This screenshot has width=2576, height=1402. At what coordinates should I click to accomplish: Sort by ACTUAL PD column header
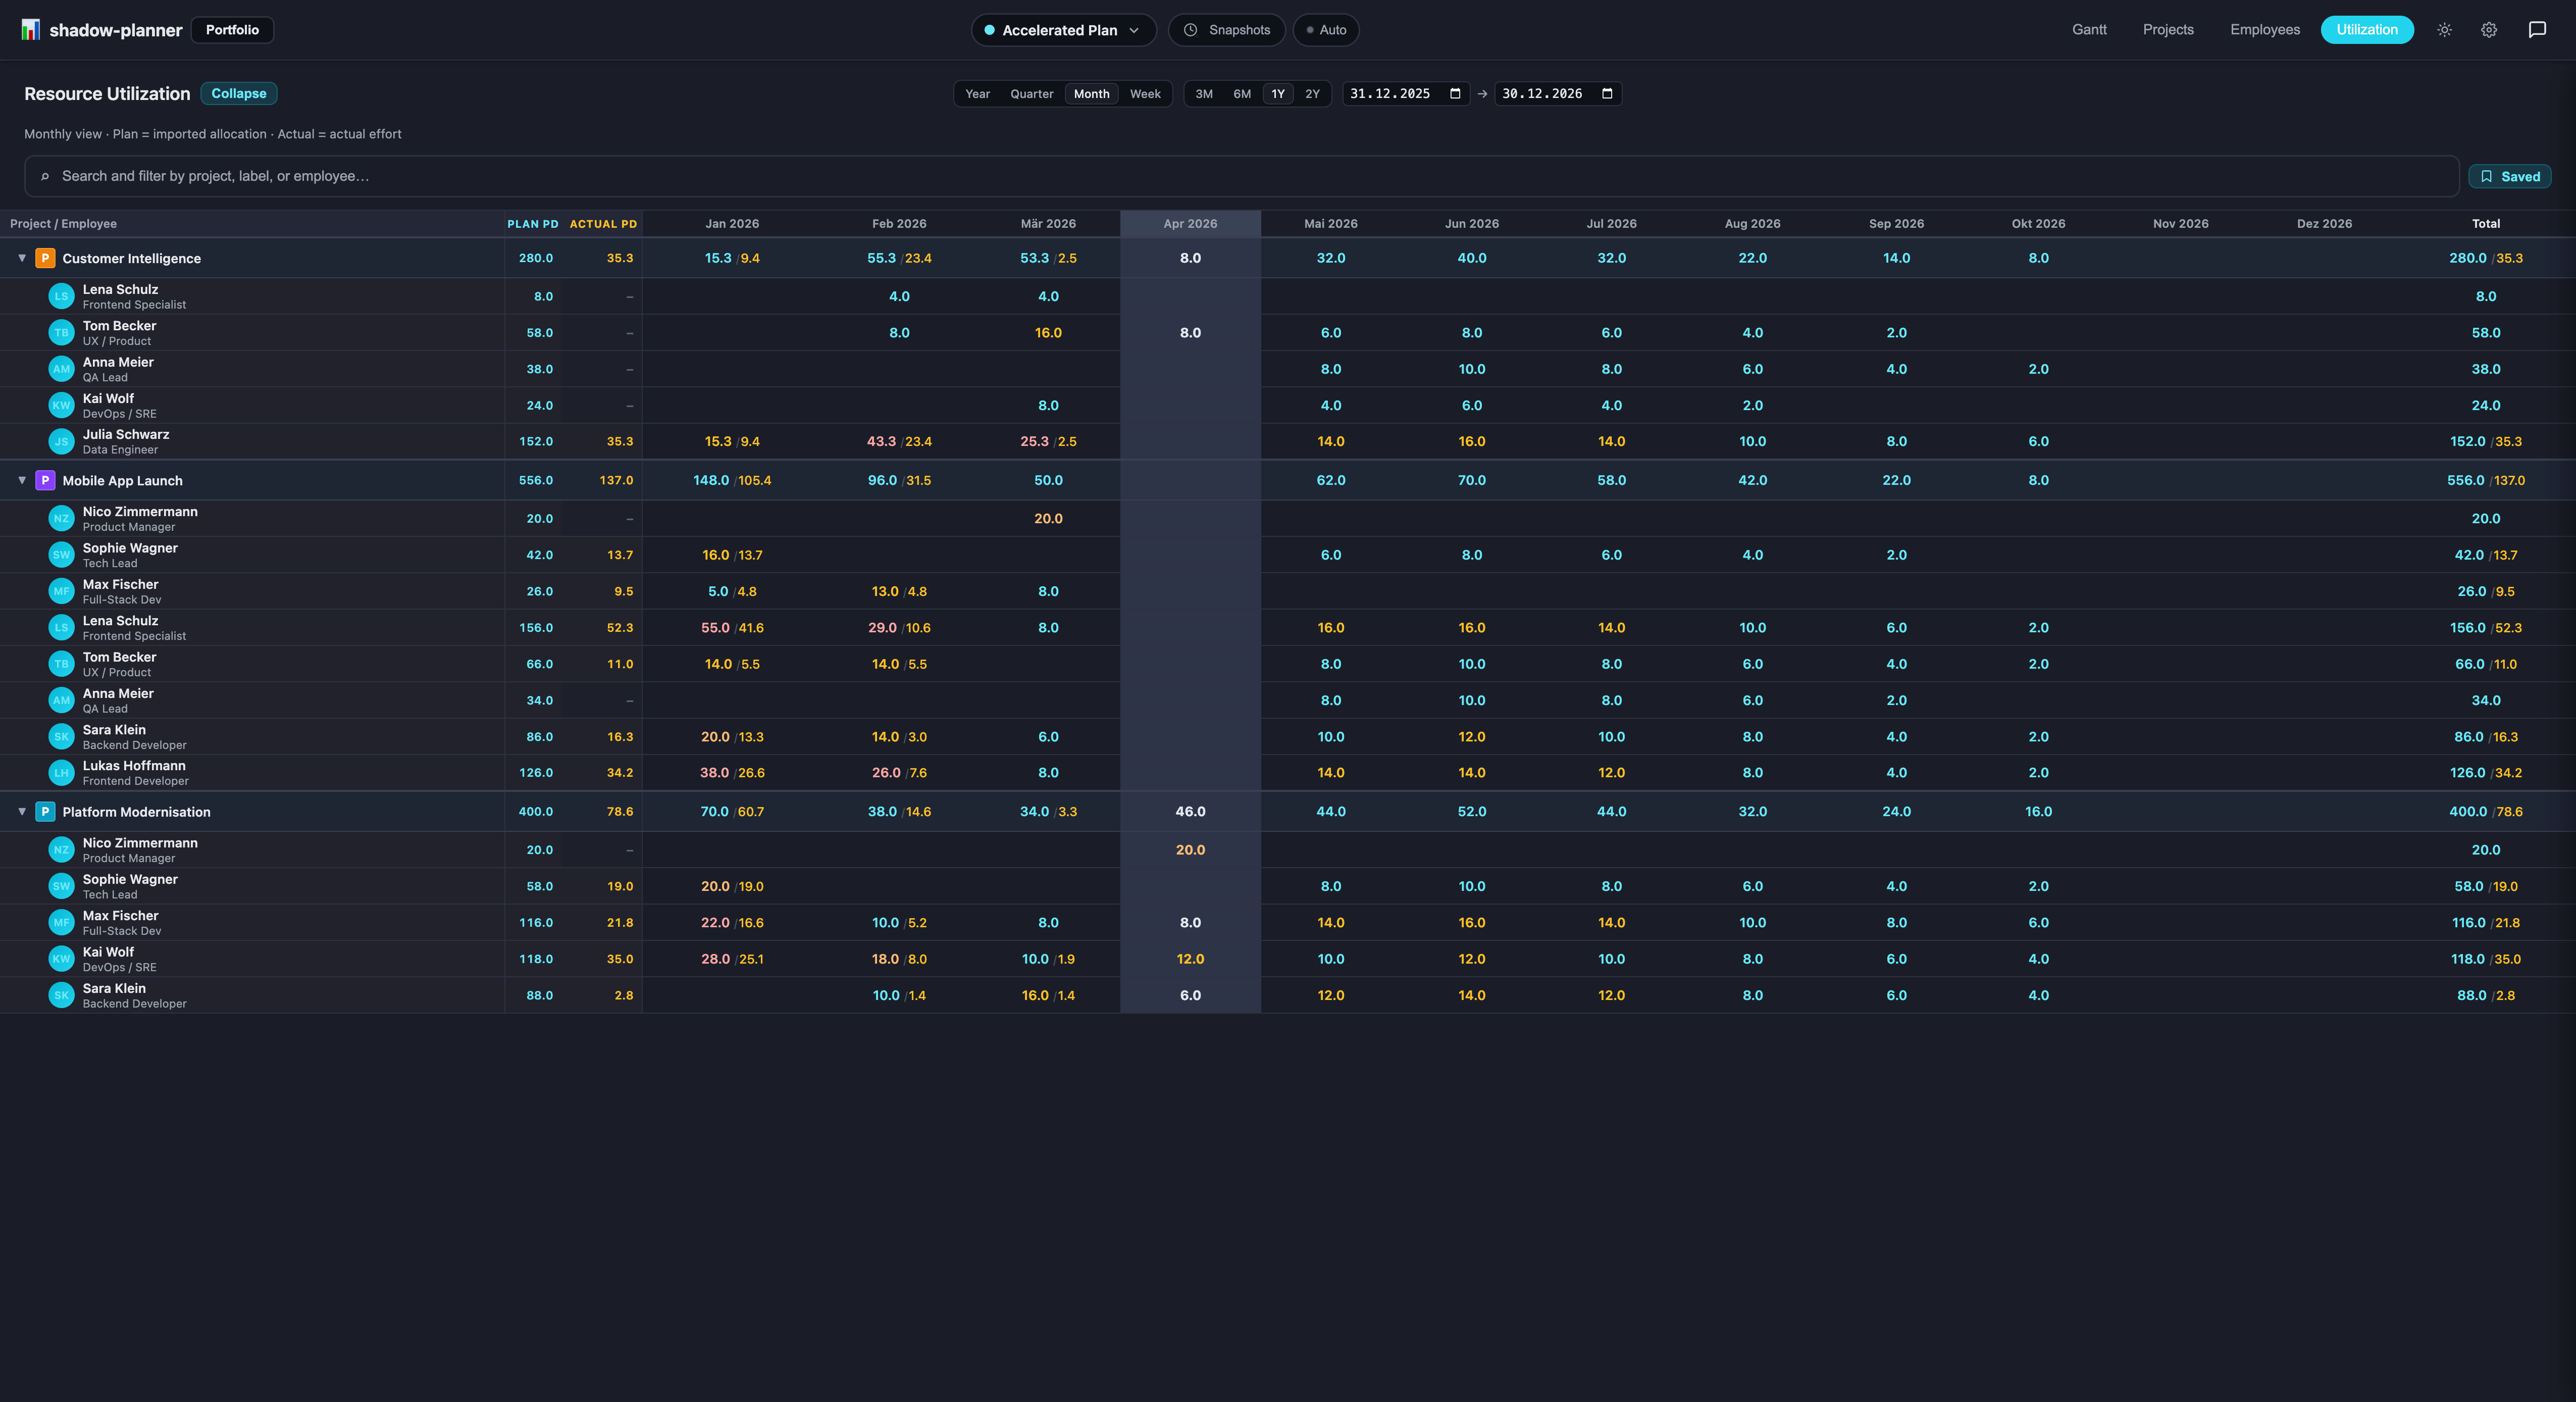(603, 224)
